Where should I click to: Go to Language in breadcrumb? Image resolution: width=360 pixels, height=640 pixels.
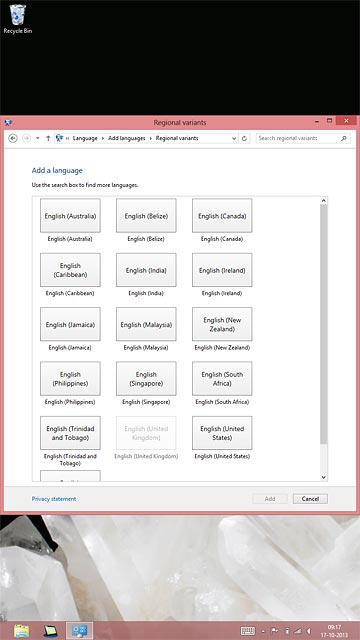click(85, 138)
